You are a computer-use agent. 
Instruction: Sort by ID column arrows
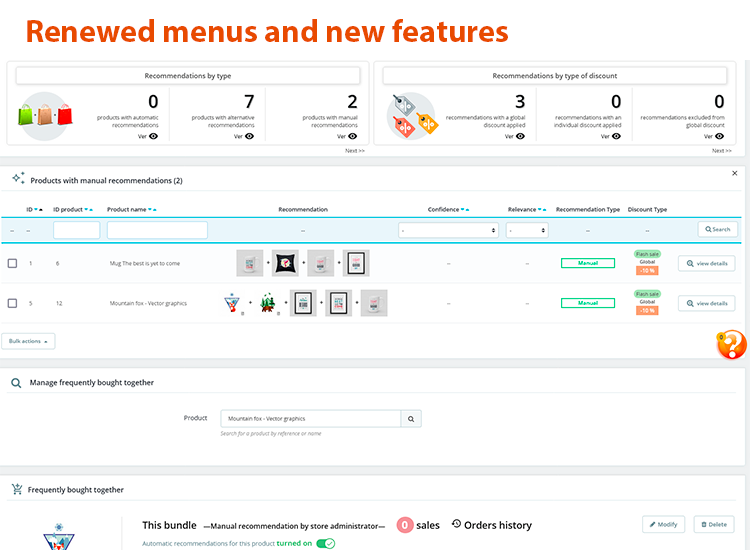38,209
